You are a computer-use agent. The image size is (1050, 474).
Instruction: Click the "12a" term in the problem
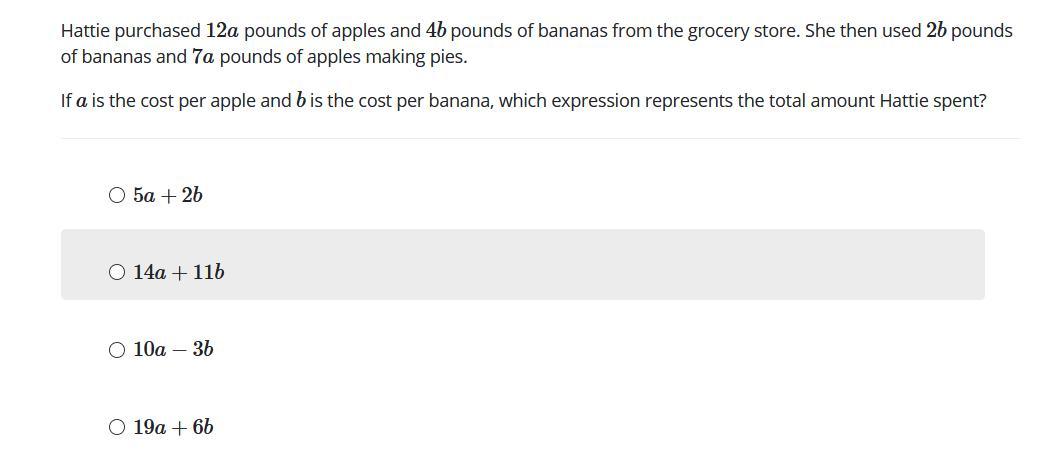[x=222, y=31]
